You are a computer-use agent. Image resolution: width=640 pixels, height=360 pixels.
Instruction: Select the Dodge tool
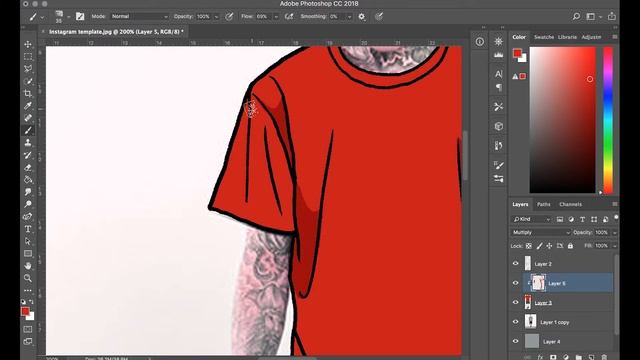(28, 204)
